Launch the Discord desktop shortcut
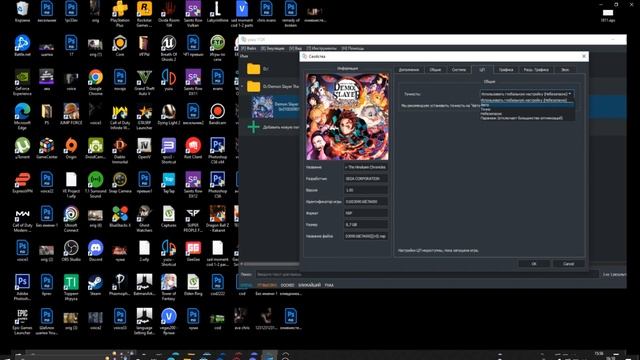Viewport: 640px width, 360px height. coord(96,251)
